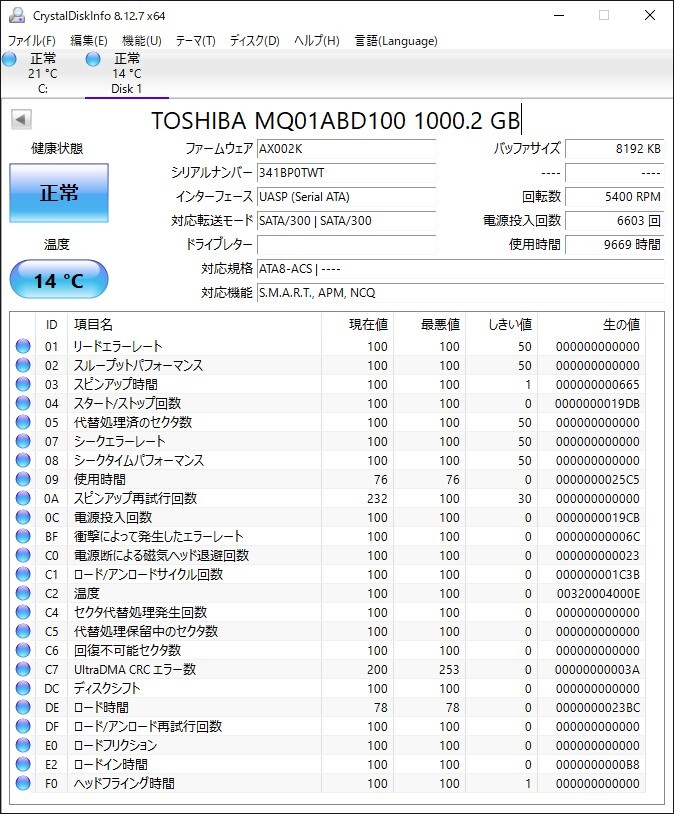Click the interface field UASP (Serial ATA)
674x814 pixels.
(346, 197)
